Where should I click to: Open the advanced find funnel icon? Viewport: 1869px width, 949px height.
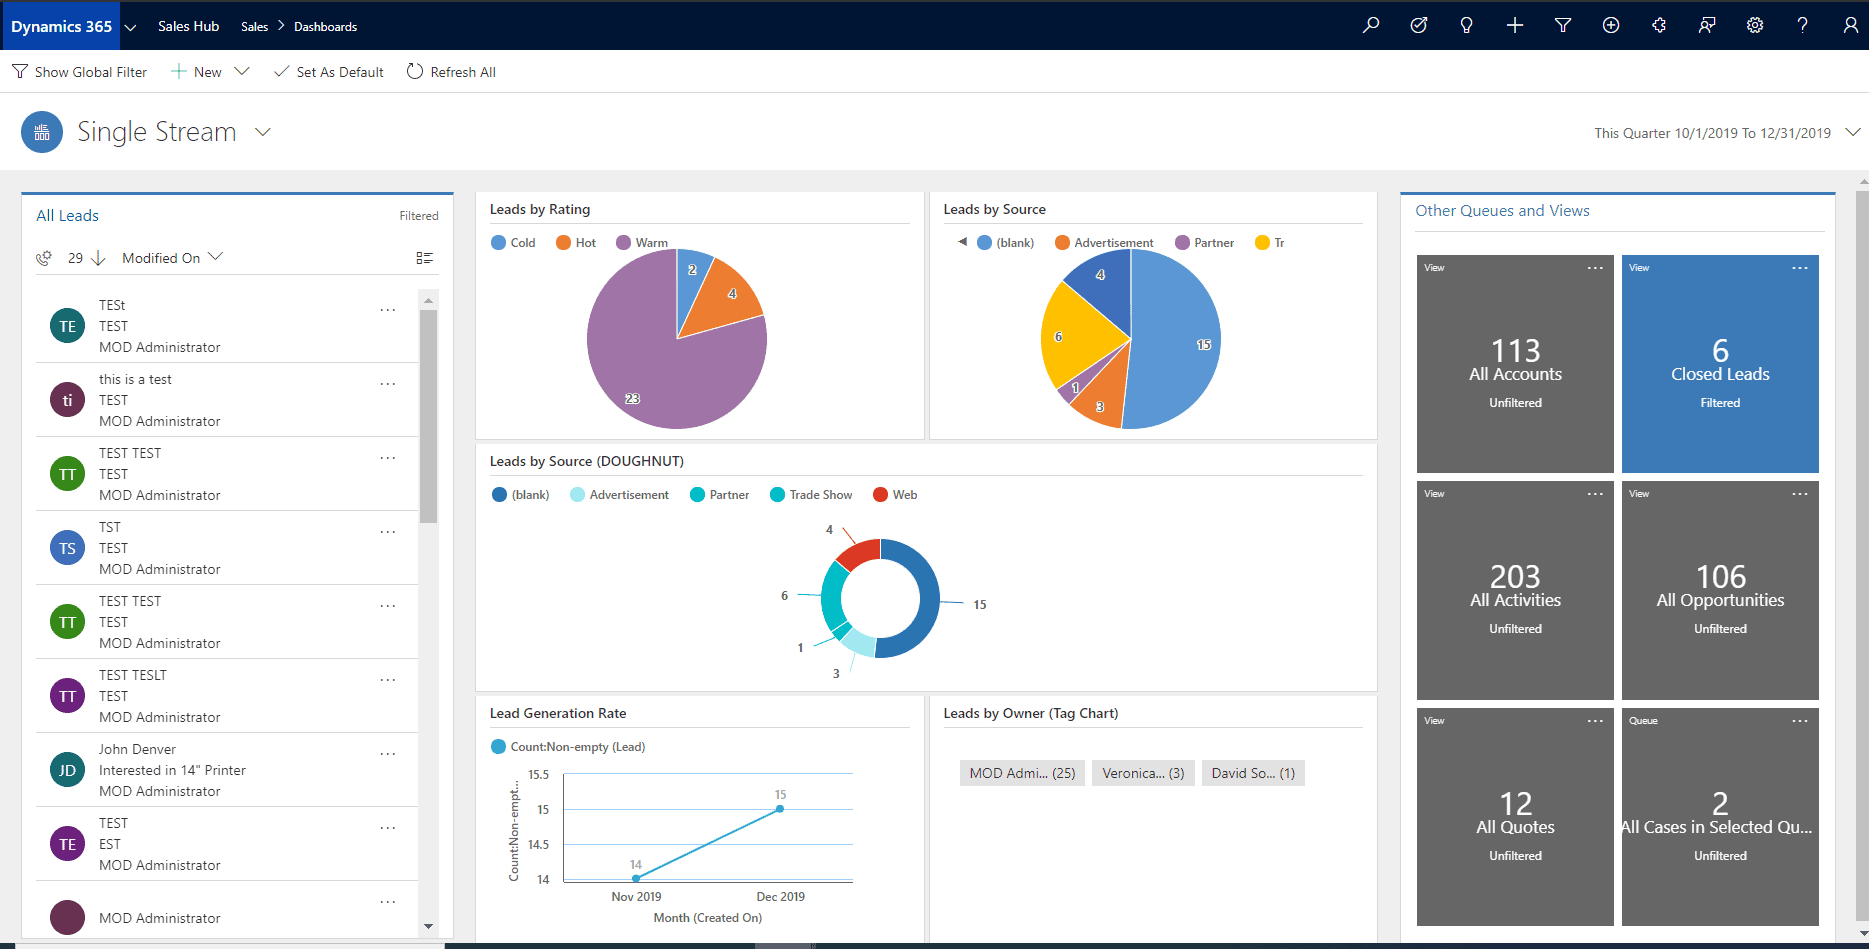click(x=1563, y=26)
